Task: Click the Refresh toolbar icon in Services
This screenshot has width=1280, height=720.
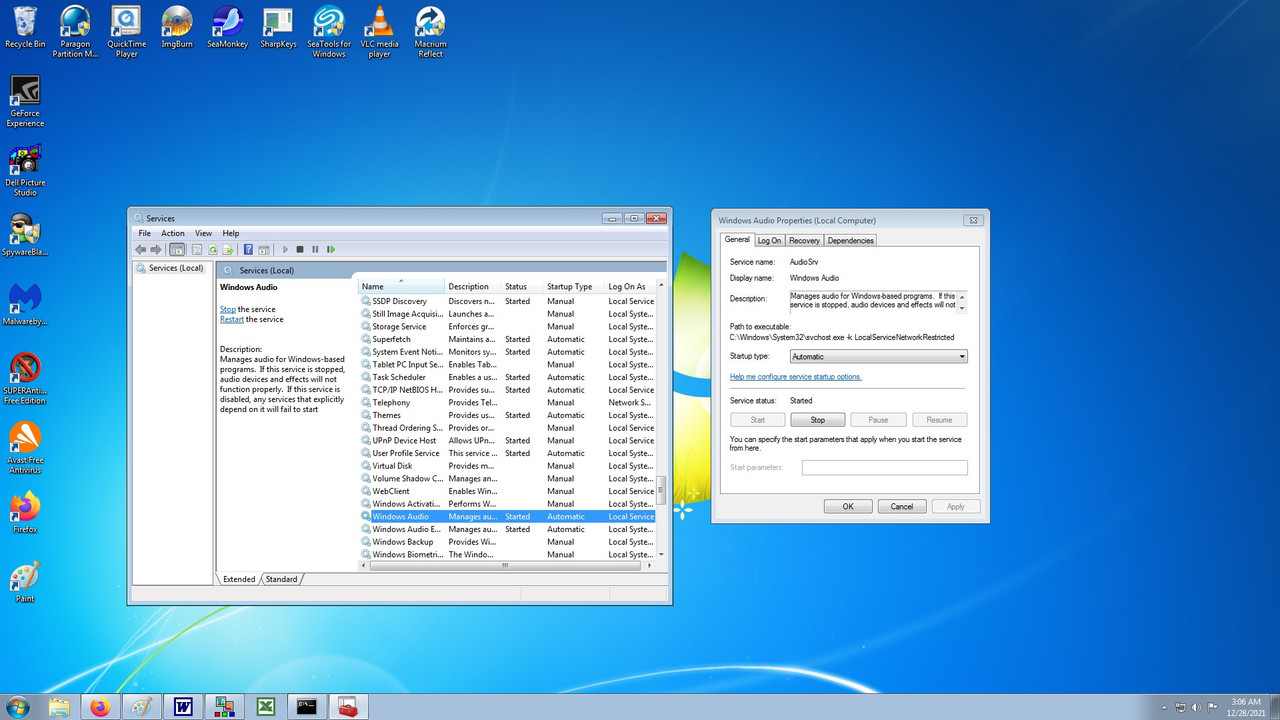Action: (x=213, y=249)
